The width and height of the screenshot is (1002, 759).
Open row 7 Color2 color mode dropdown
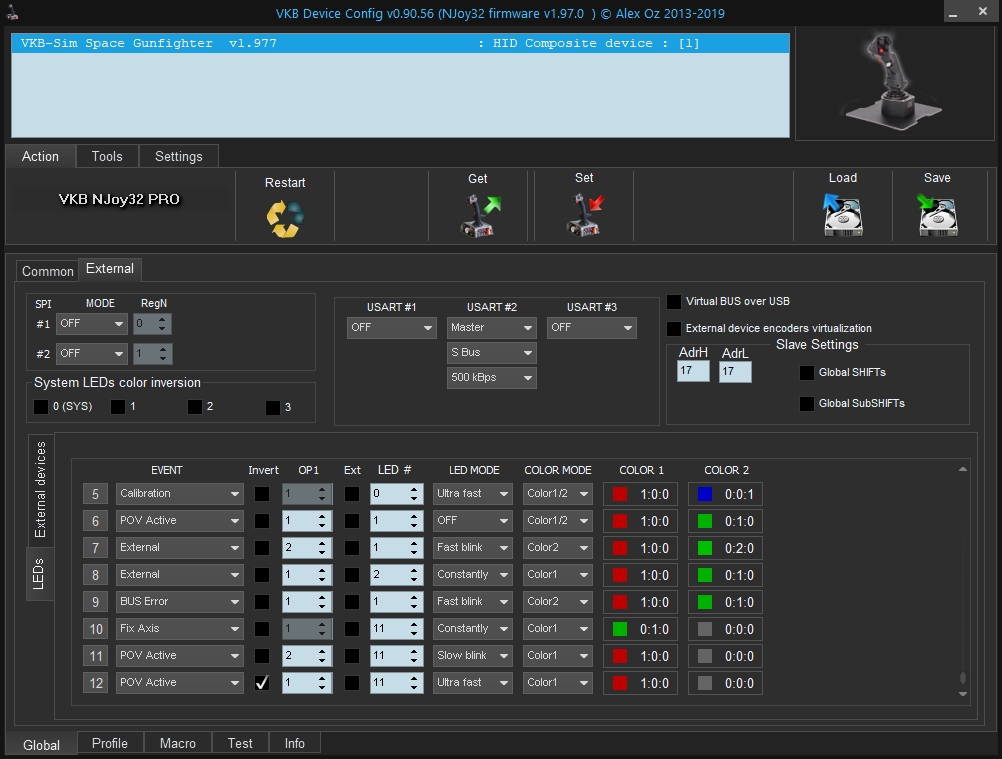click(x=558, y=548)
